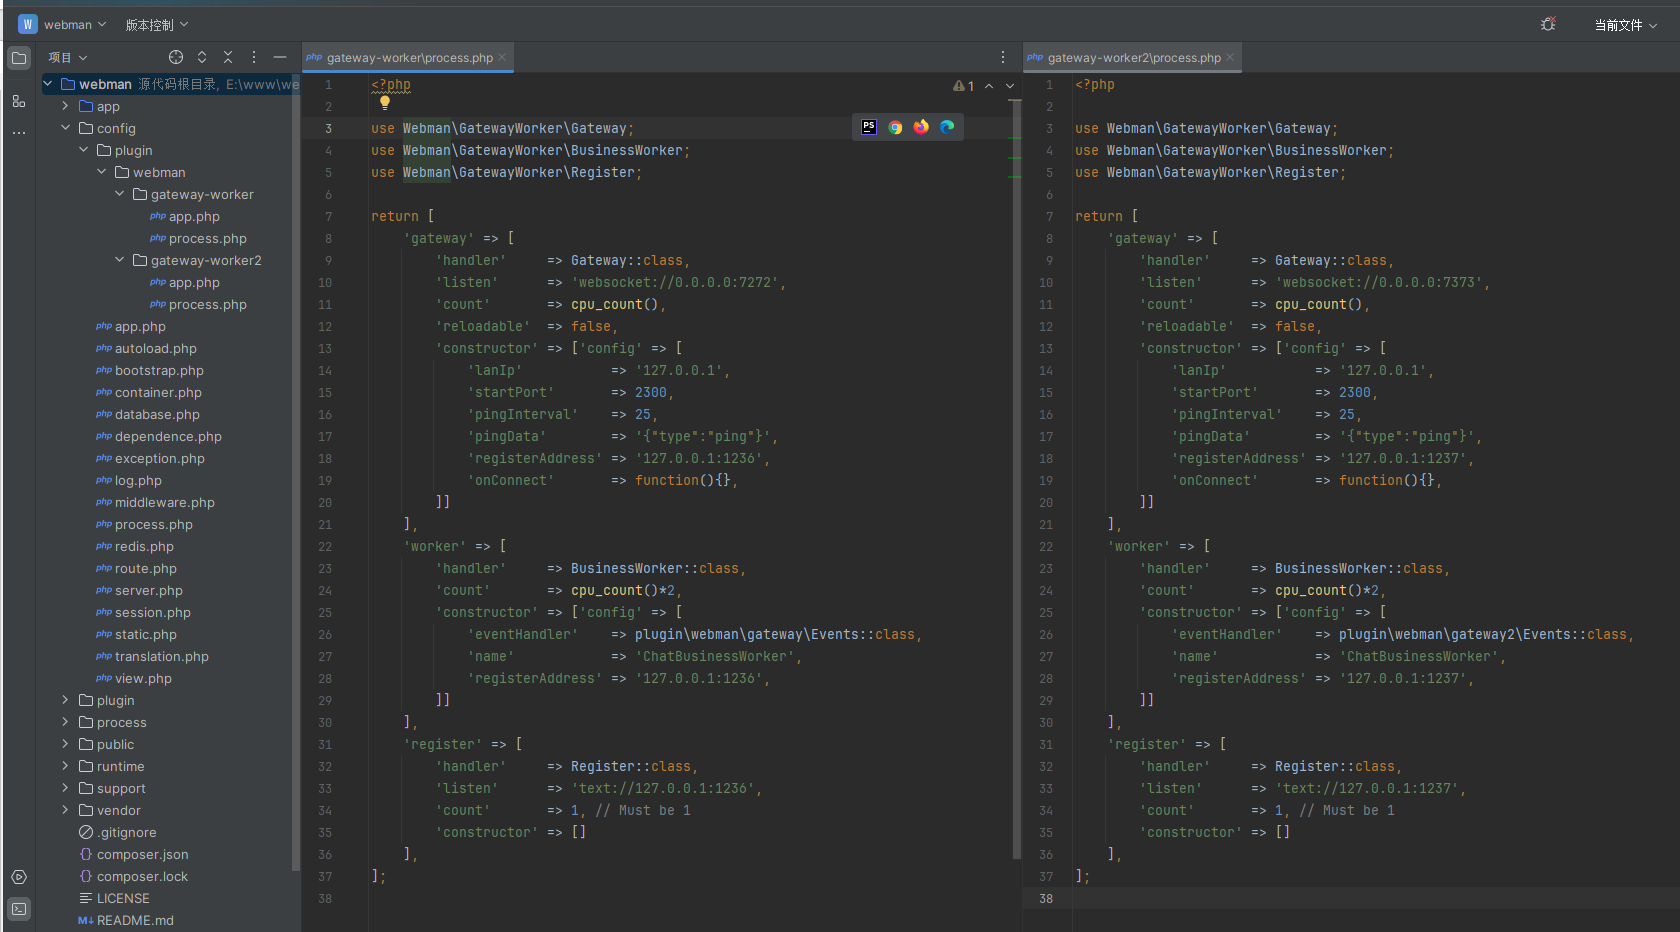1680x932 pixels.
Task: Expand the process folder
Action: (x=65, y=722)
